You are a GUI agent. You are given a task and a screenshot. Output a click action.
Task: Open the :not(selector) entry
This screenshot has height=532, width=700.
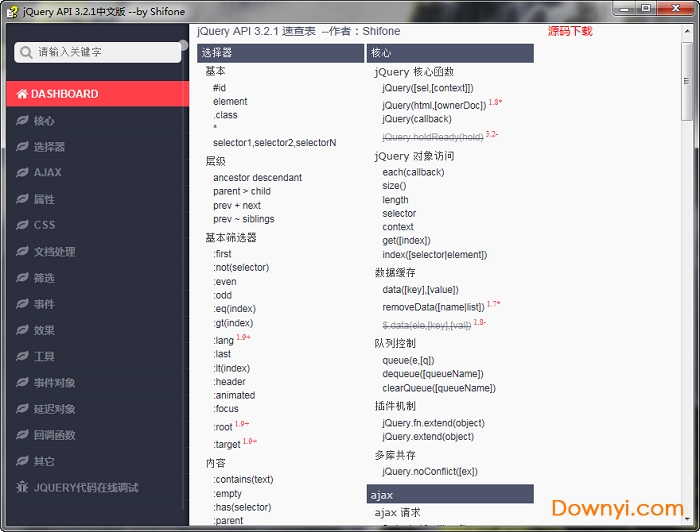(241, 268)
